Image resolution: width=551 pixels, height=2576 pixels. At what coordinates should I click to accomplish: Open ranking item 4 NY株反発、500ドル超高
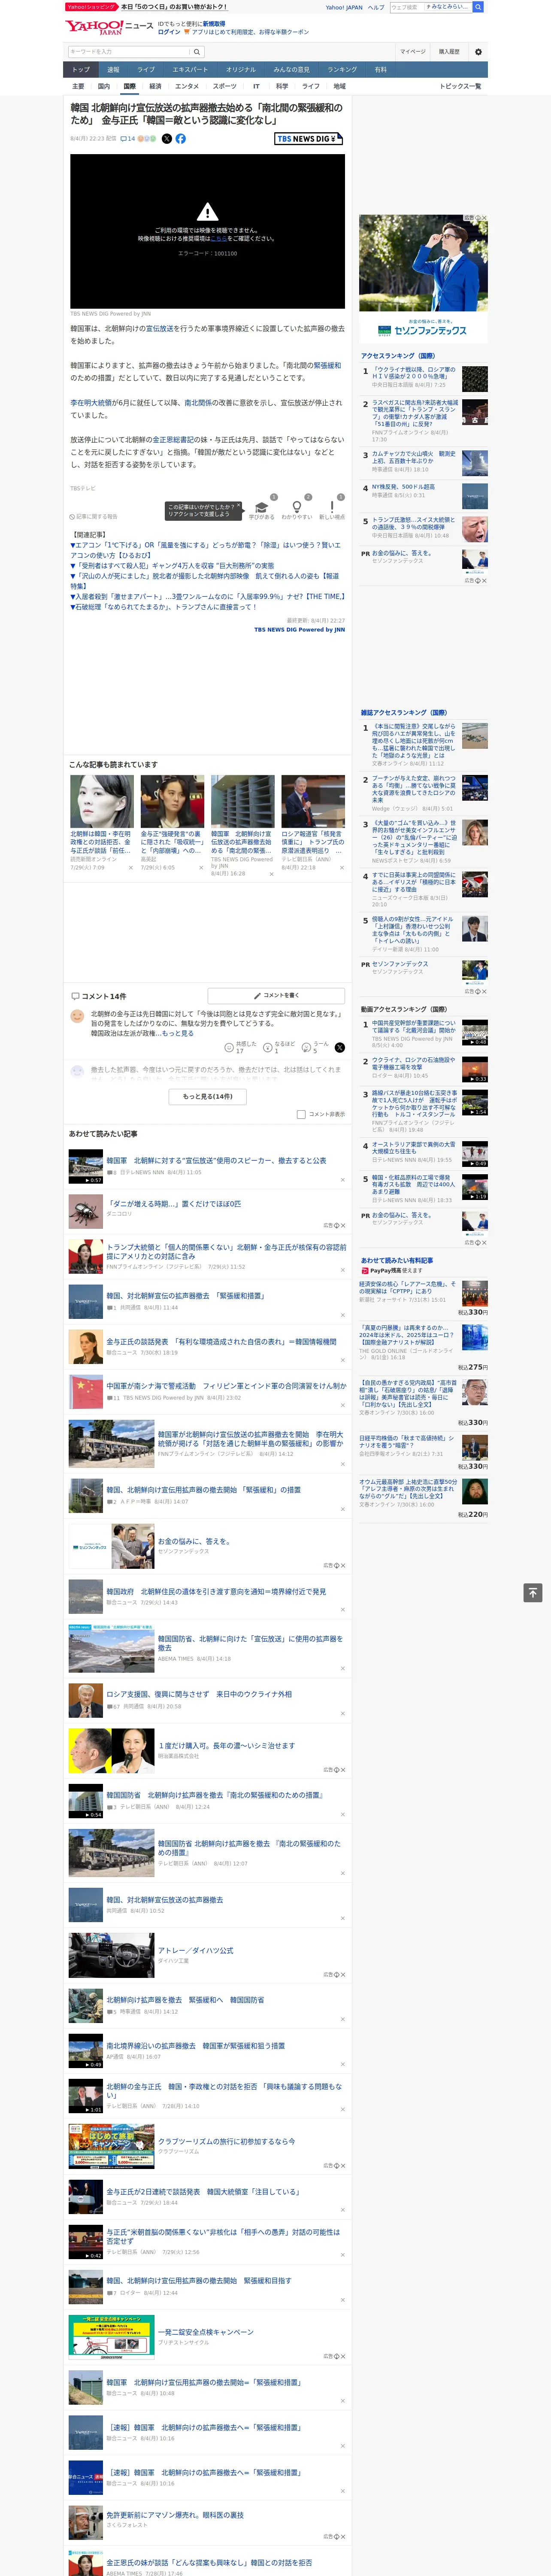click(403, 487)
